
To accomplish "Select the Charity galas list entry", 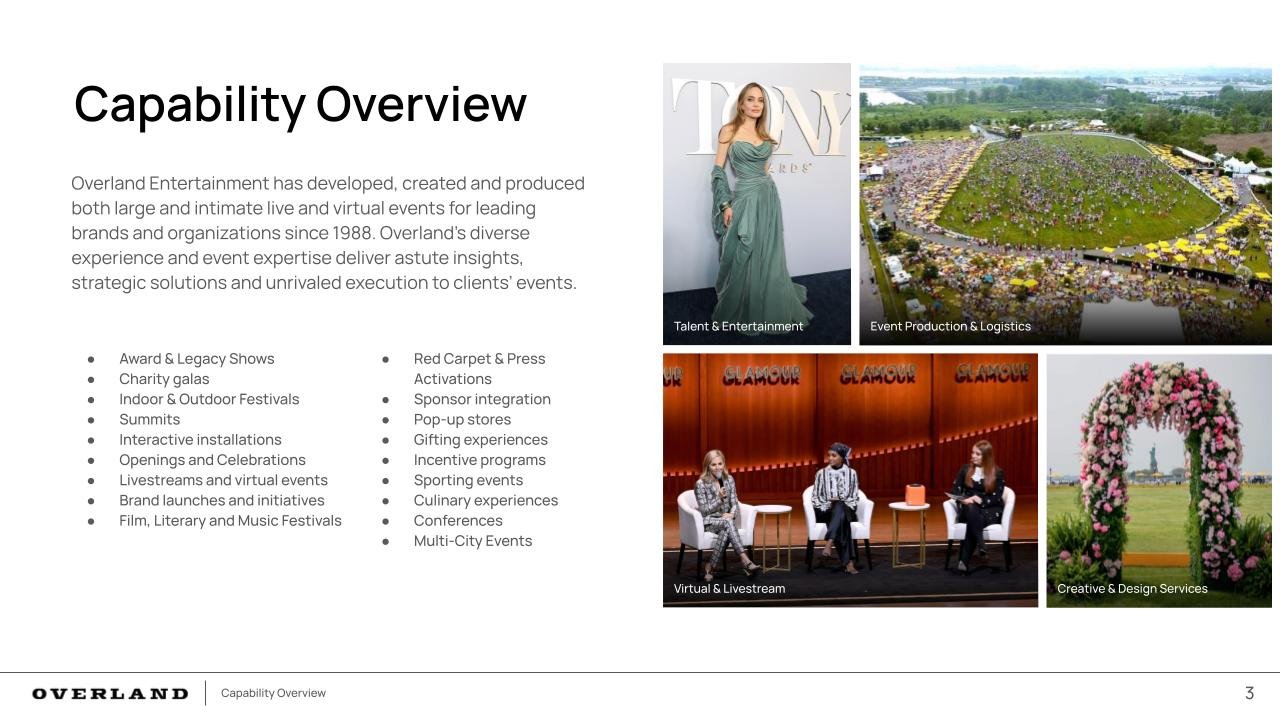I will [164, 379].
